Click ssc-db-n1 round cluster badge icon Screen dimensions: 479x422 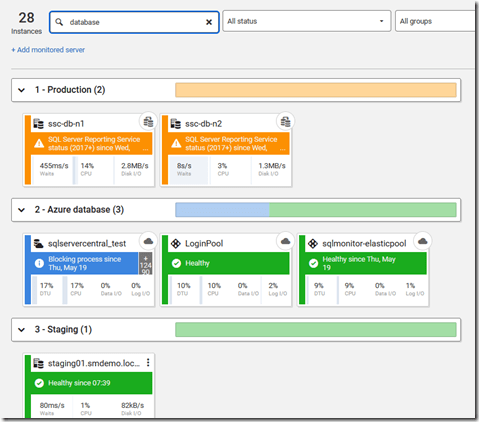point(148,121)
